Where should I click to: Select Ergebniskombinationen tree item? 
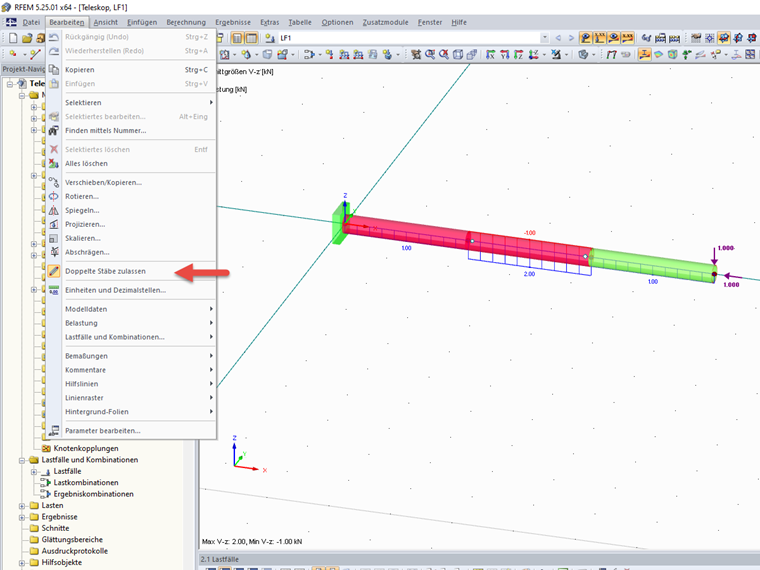click(x=94, y=494)
